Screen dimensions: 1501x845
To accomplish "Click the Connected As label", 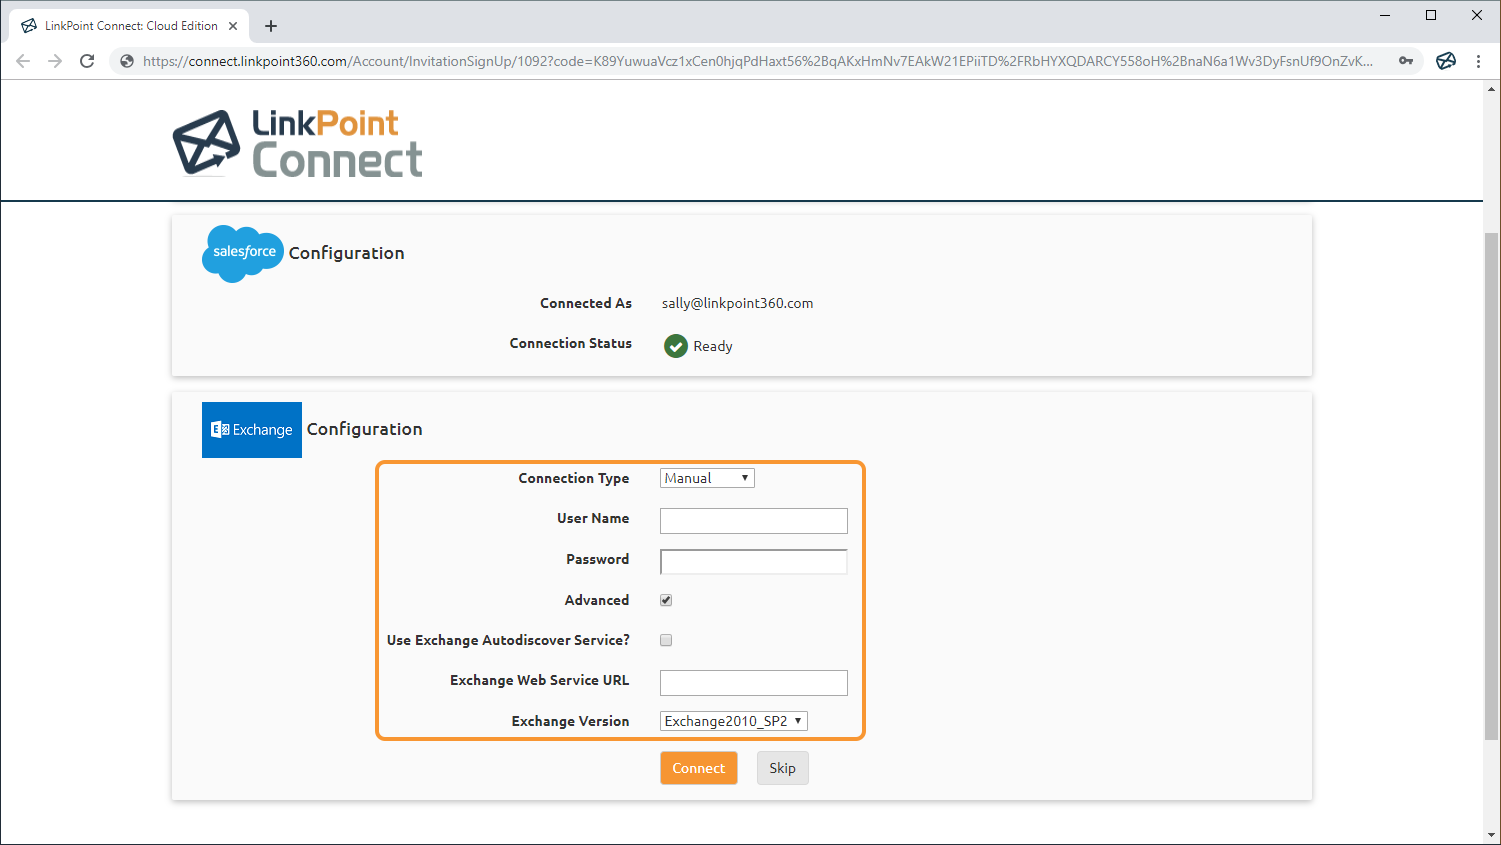I will click(x=586, y=303).
